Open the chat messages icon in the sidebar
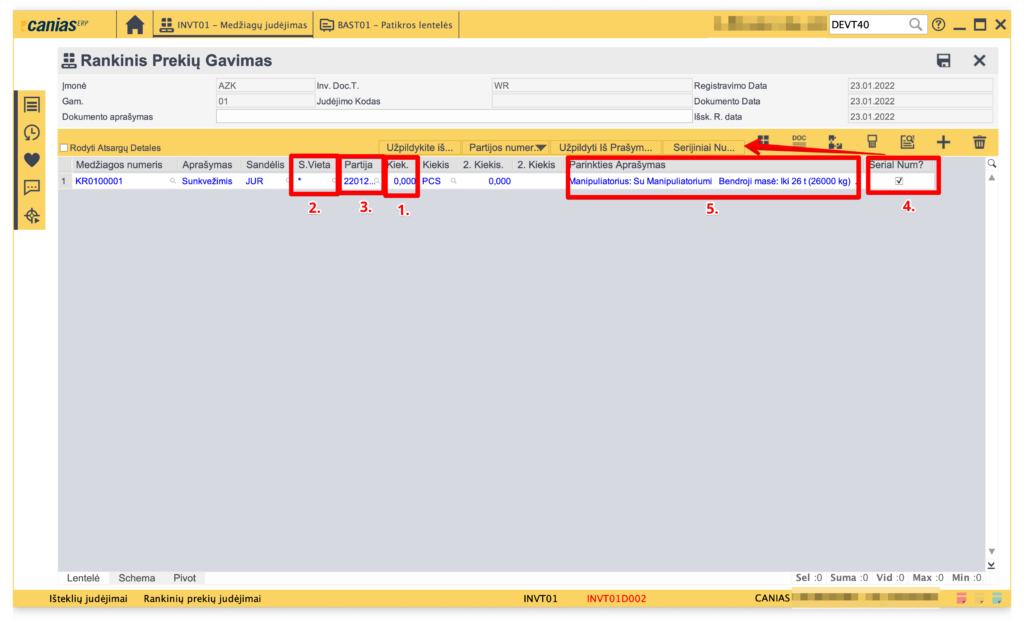1024x622 pixels. pos(32,187)
